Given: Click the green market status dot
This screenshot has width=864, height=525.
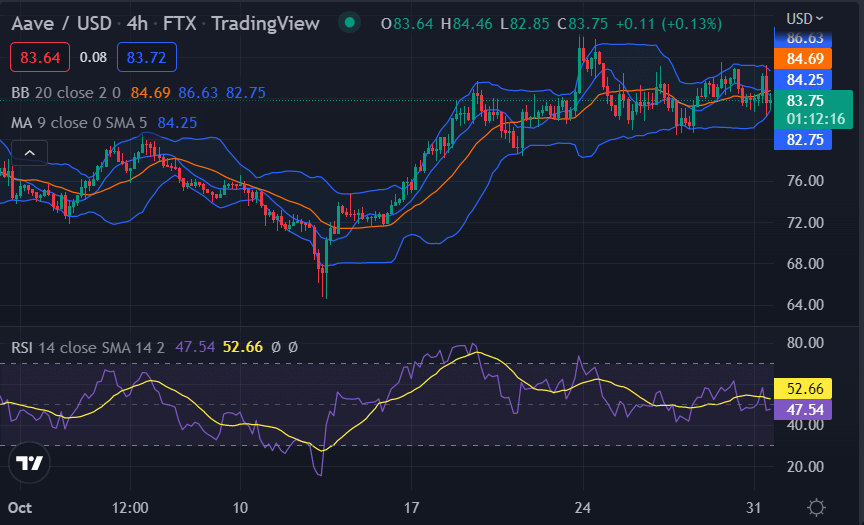Looking at the screenshot, I should [349, 23].
